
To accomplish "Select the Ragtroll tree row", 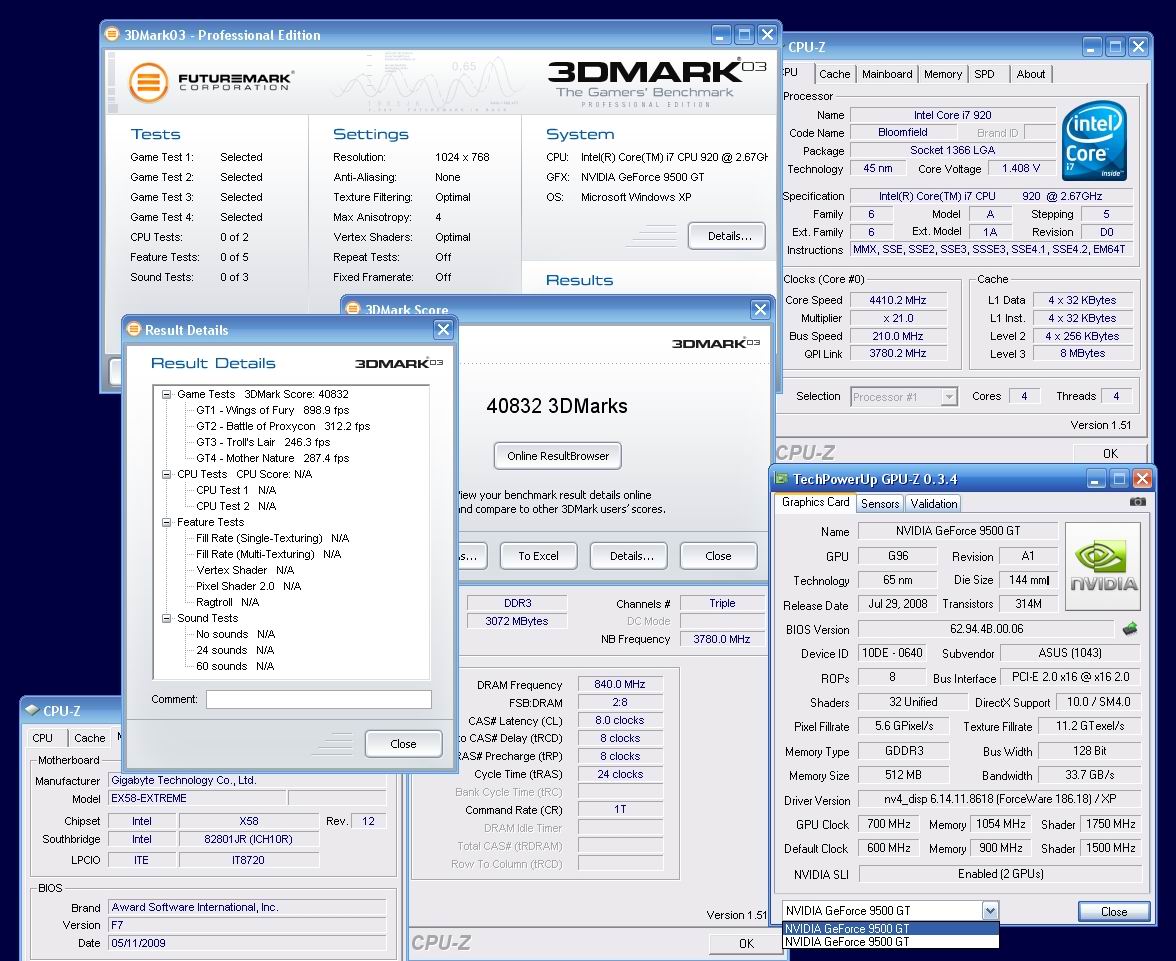I will 227,602.
